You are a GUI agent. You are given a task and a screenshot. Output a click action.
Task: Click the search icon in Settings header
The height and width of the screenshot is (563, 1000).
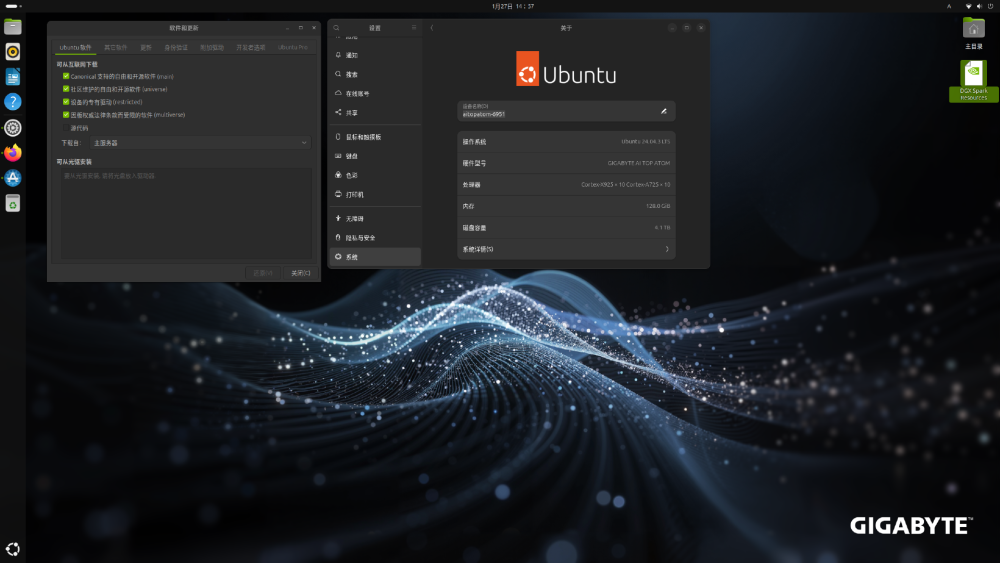(337, 28)
